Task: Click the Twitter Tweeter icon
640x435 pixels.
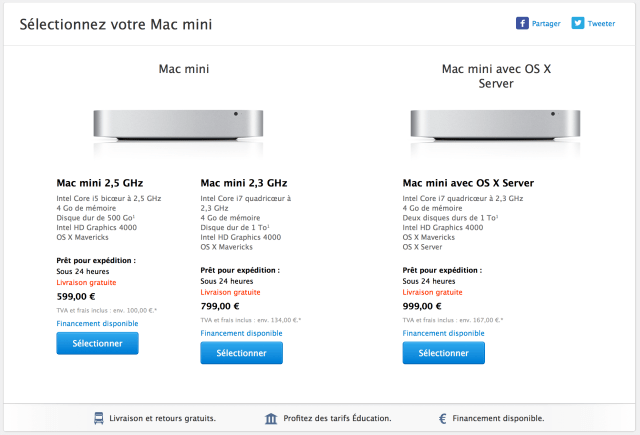Action: point(577,23)
